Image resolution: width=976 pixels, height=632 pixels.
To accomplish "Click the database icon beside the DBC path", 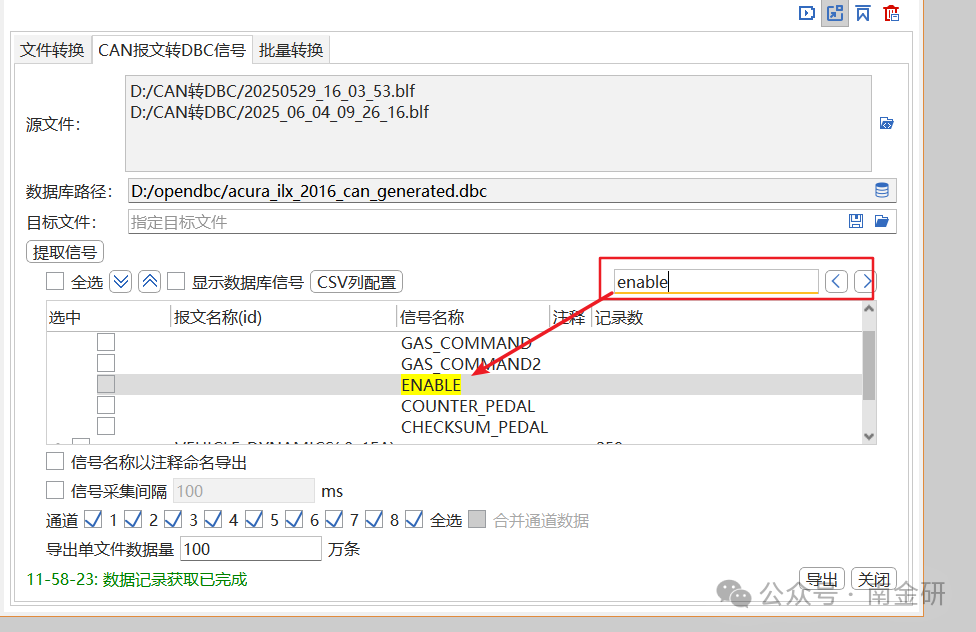I will [x=881, y=190].
